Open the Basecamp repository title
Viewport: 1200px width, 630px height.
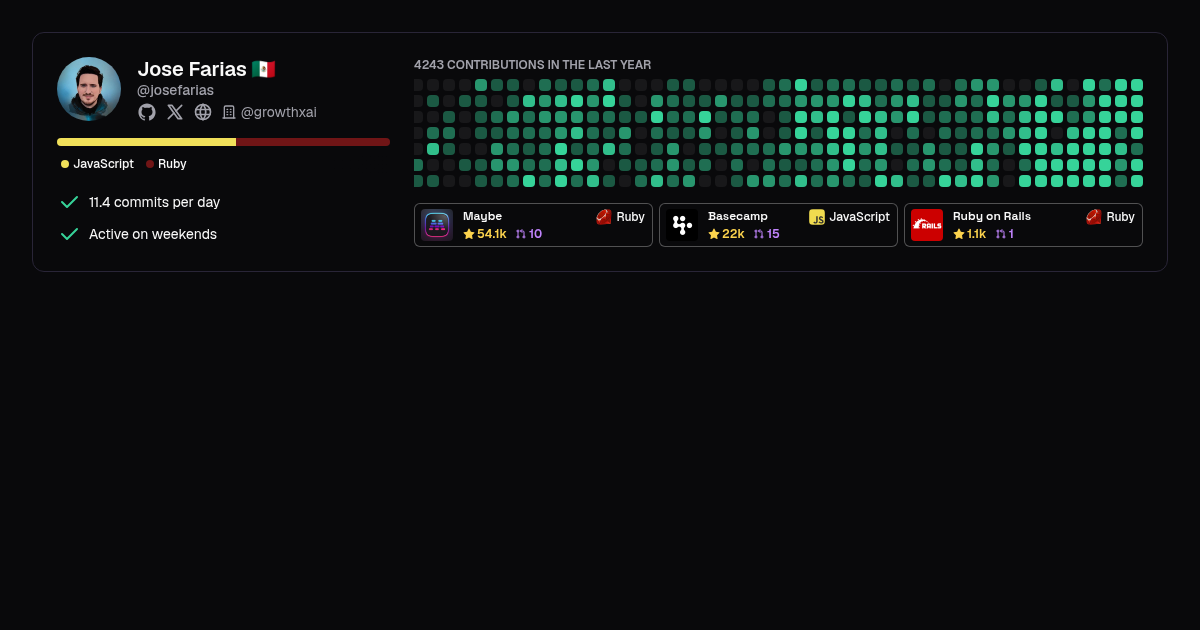(x=738, y=216)
